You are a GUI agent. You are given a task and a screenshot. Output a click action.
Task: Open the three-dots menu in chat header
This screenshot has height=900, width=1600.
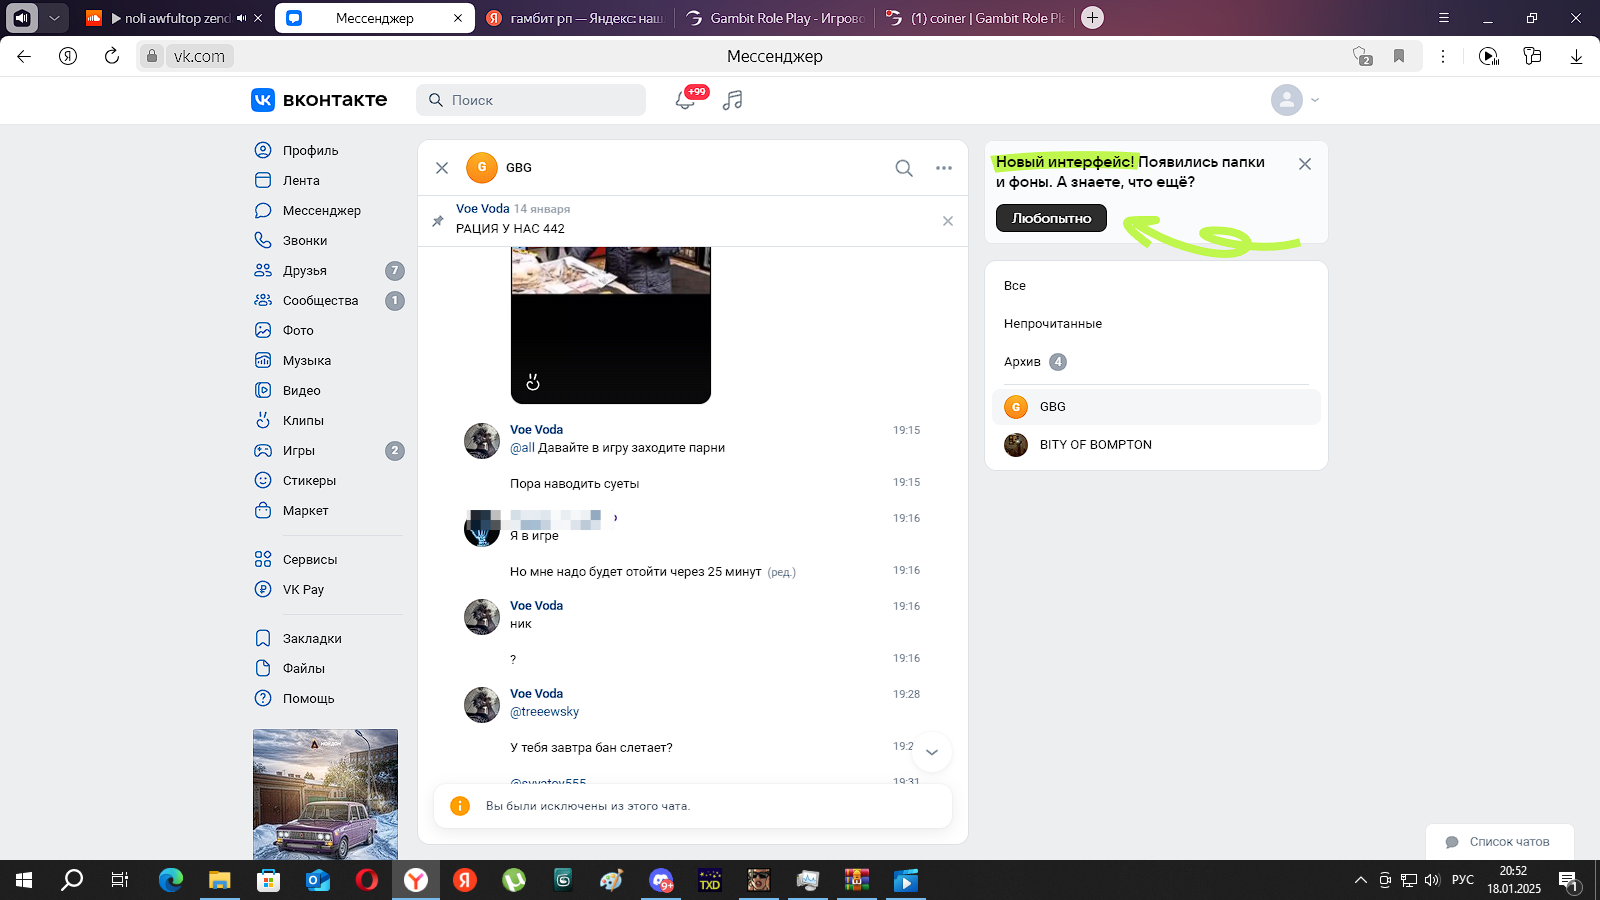pos(944,168)
